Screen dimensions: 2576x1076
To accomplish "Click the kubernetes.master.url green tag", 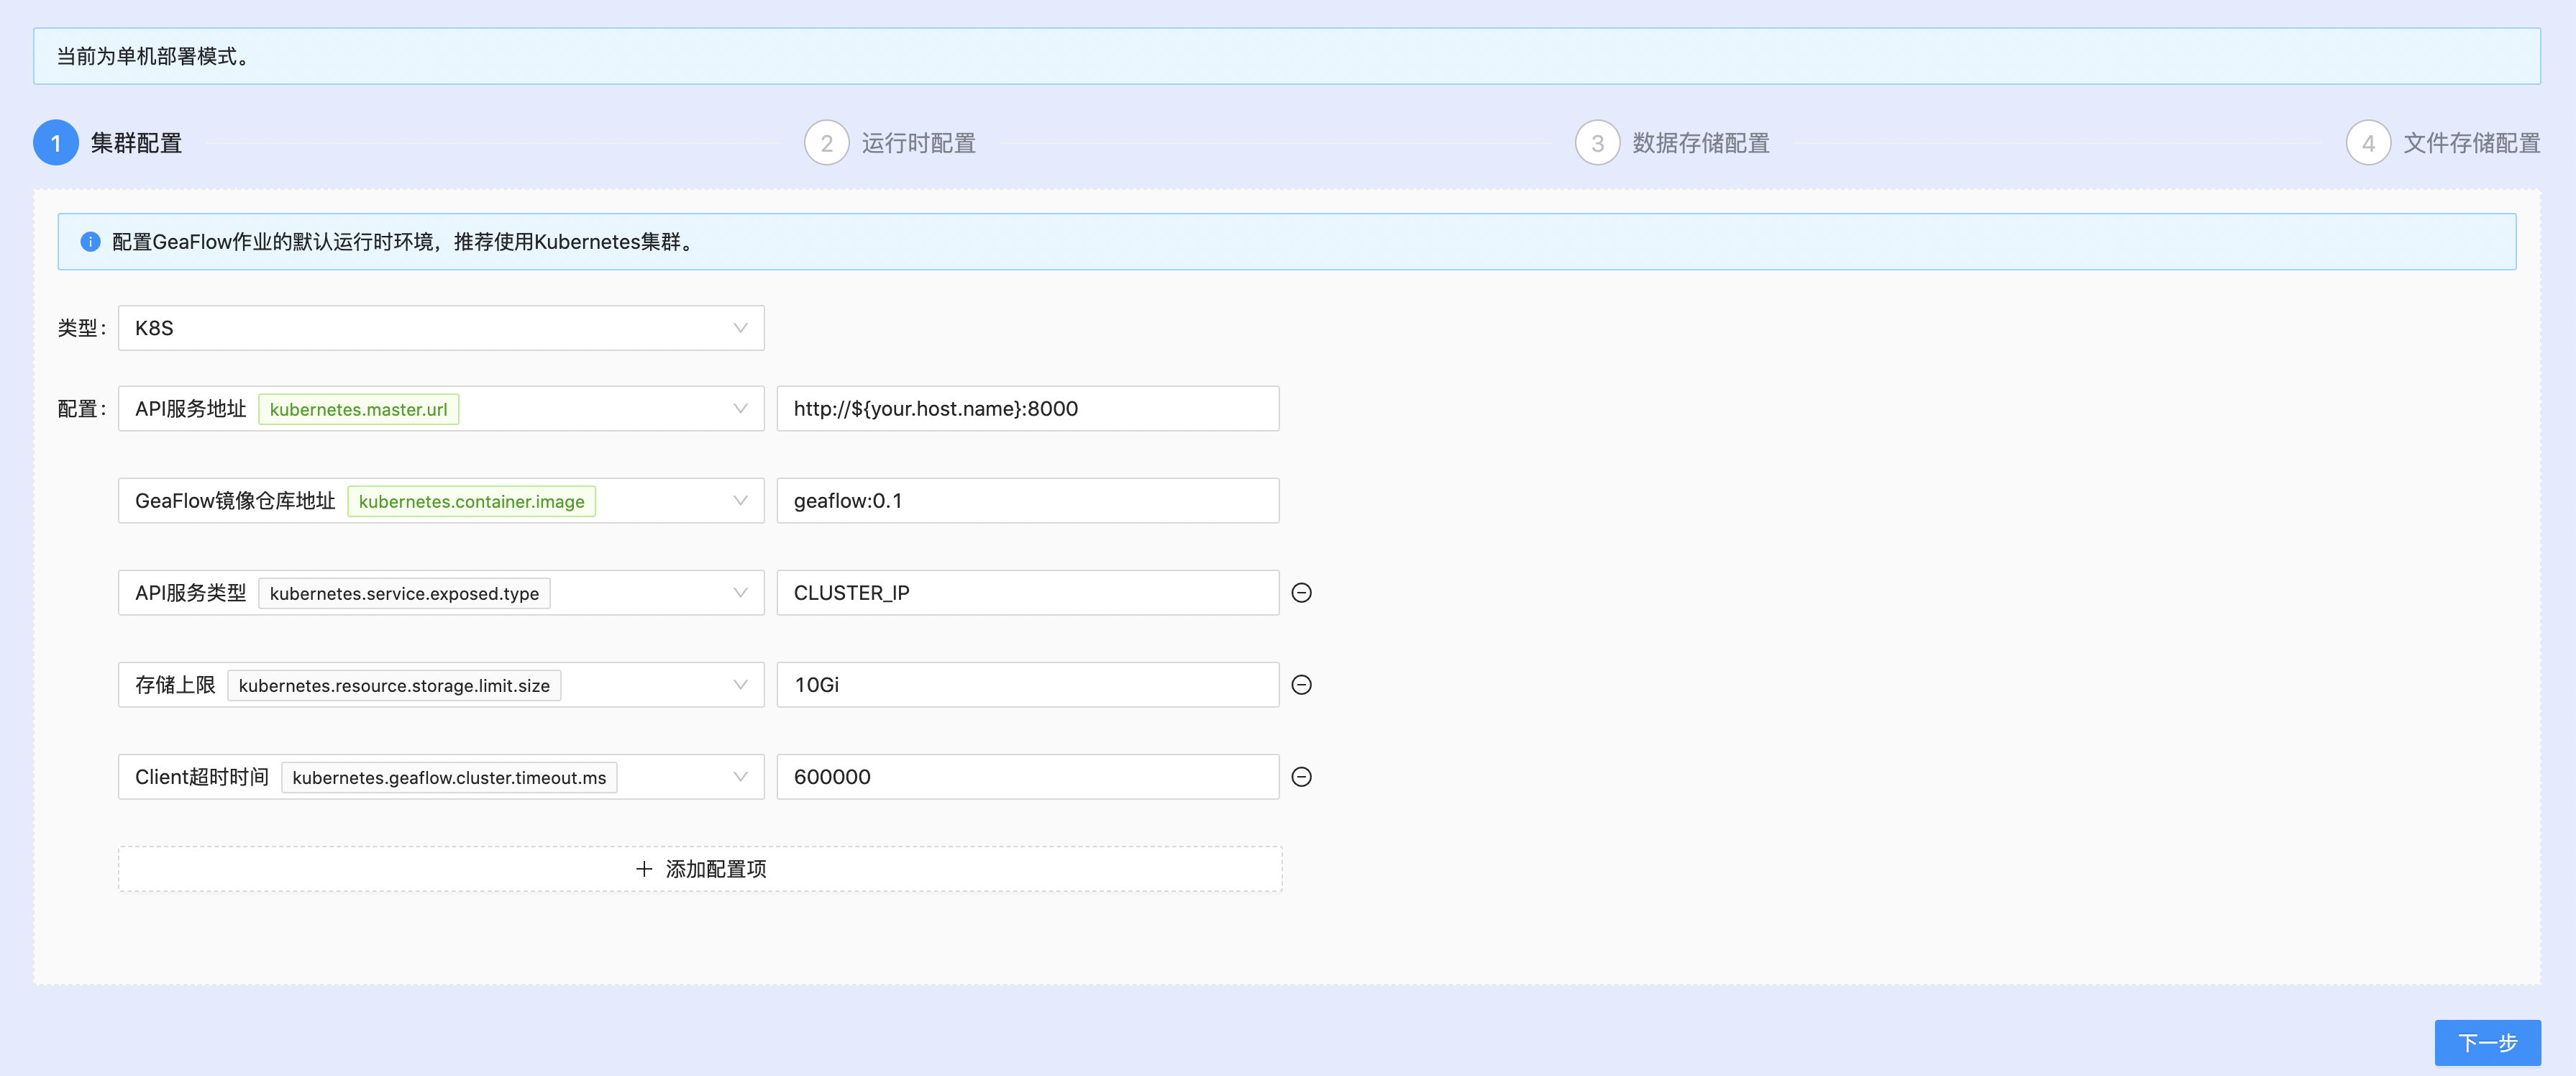I will click(358, 408).
